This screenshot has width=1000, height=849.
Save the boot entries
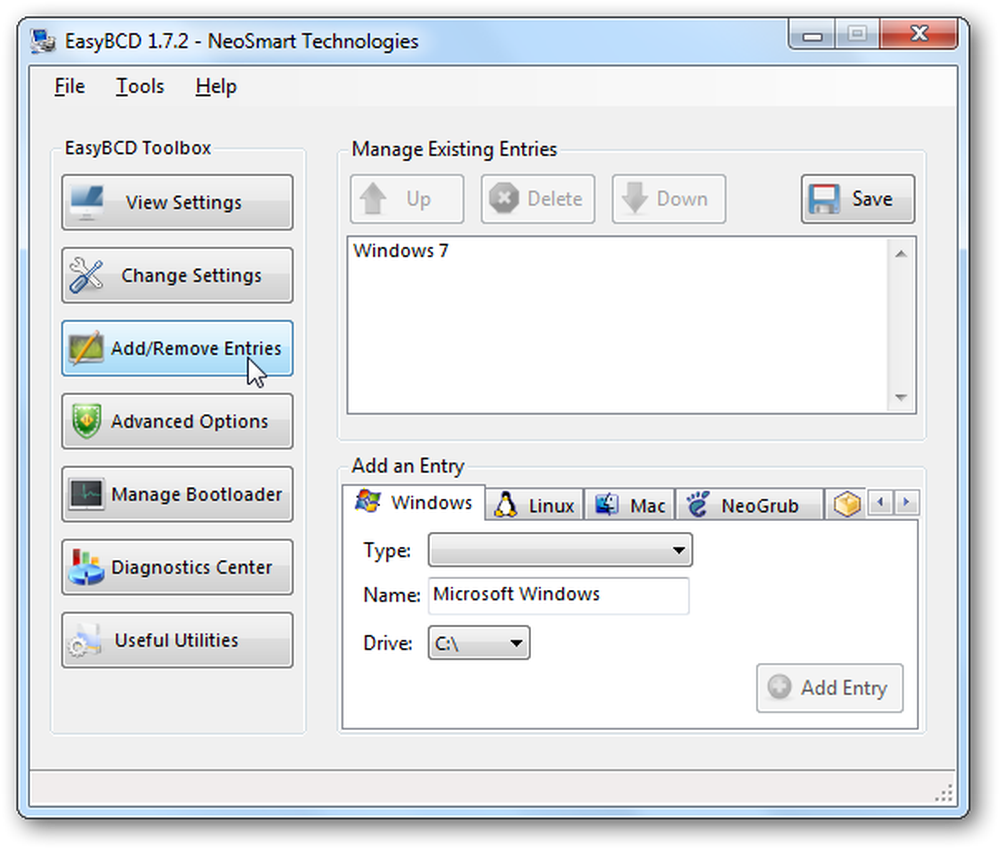[x=858, y=199]
